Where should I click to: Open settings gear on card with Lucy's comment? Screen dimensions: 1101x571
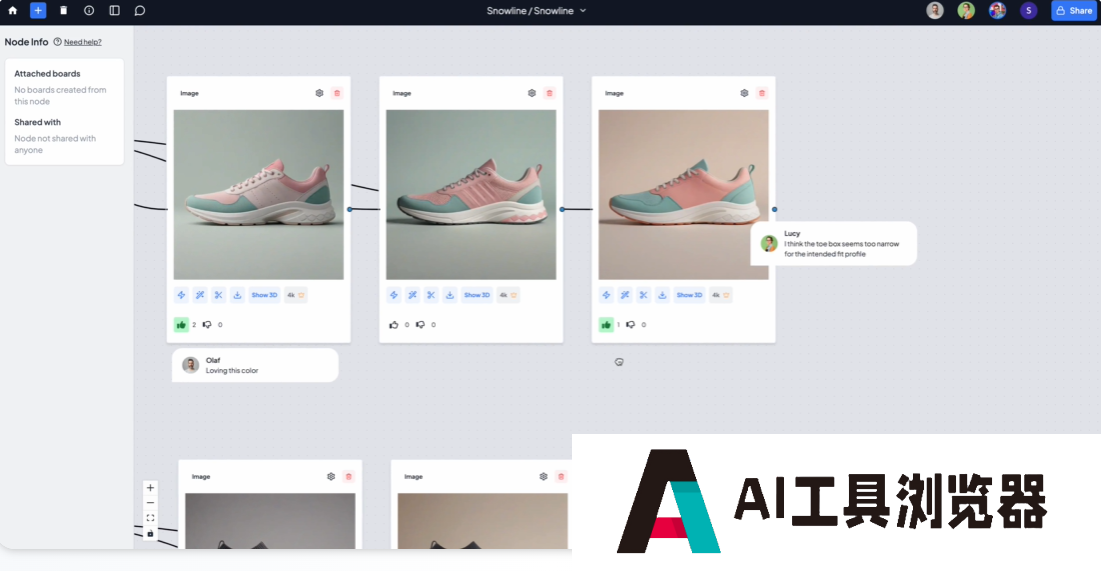tap(744, 93)
